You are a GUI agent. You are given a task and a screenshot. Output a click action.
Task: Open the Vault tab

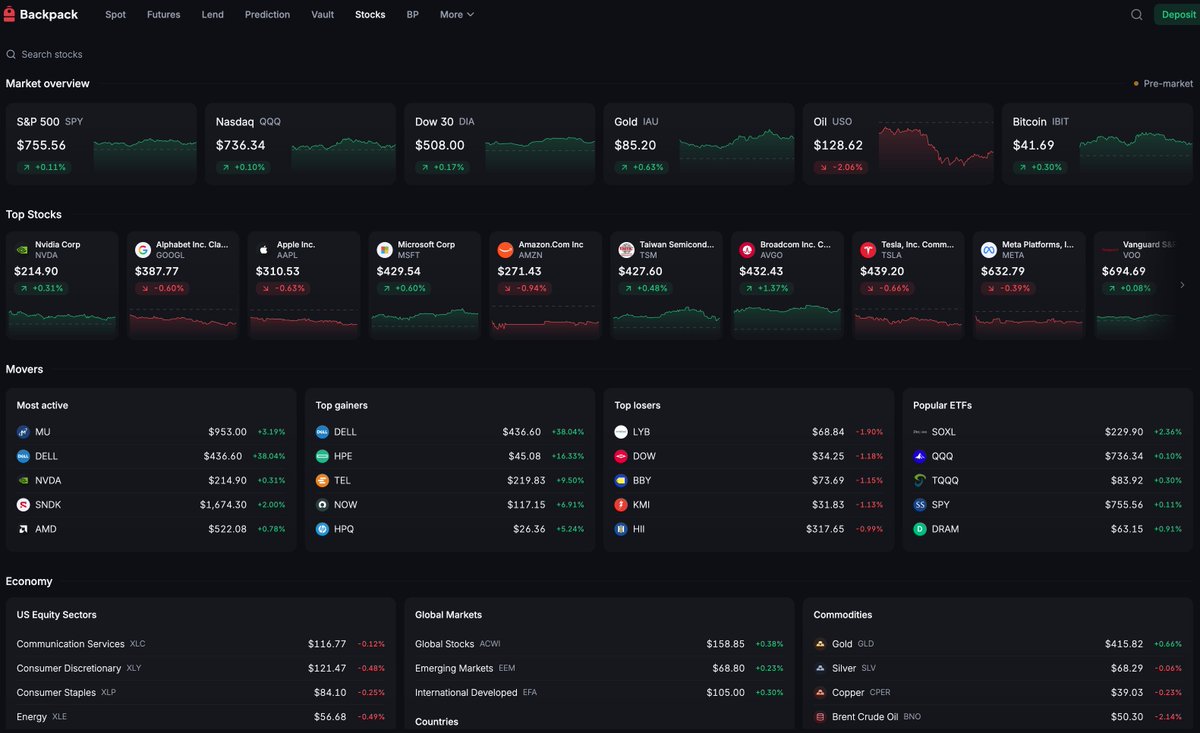[323, 15]
